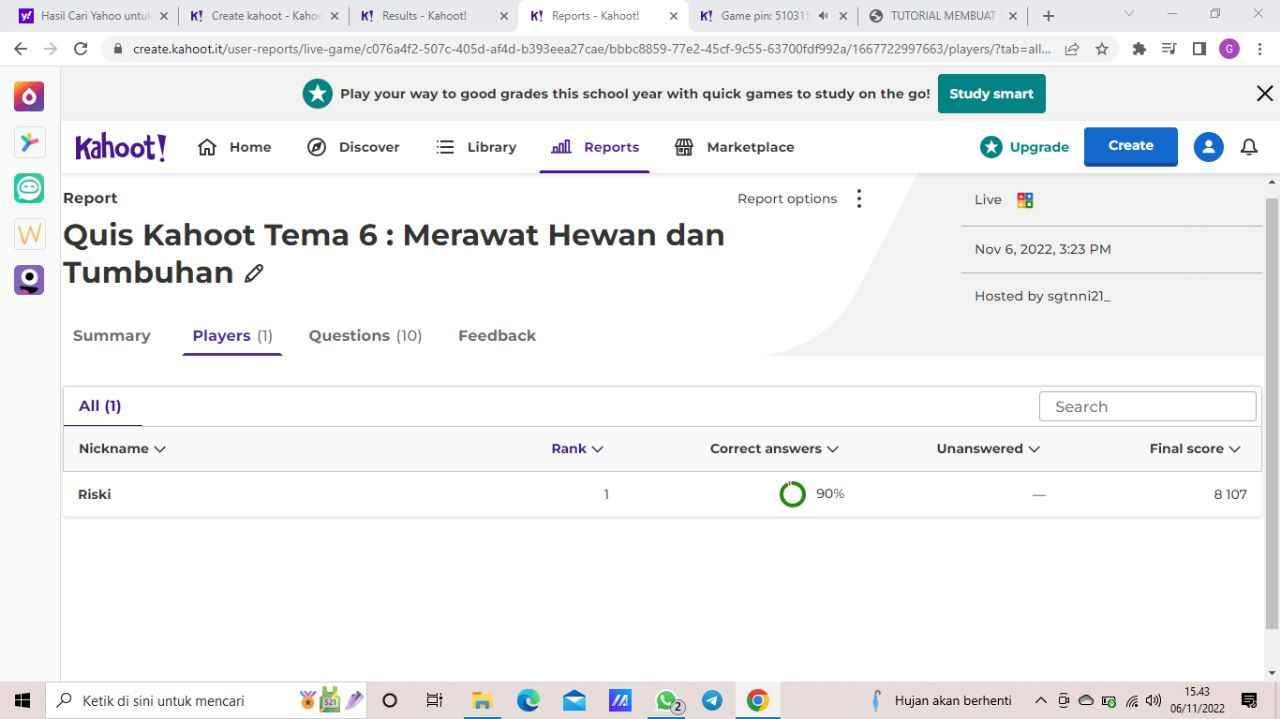Sort by Correct answers column
The image size is (1280, 719).
tap(774, 449)
